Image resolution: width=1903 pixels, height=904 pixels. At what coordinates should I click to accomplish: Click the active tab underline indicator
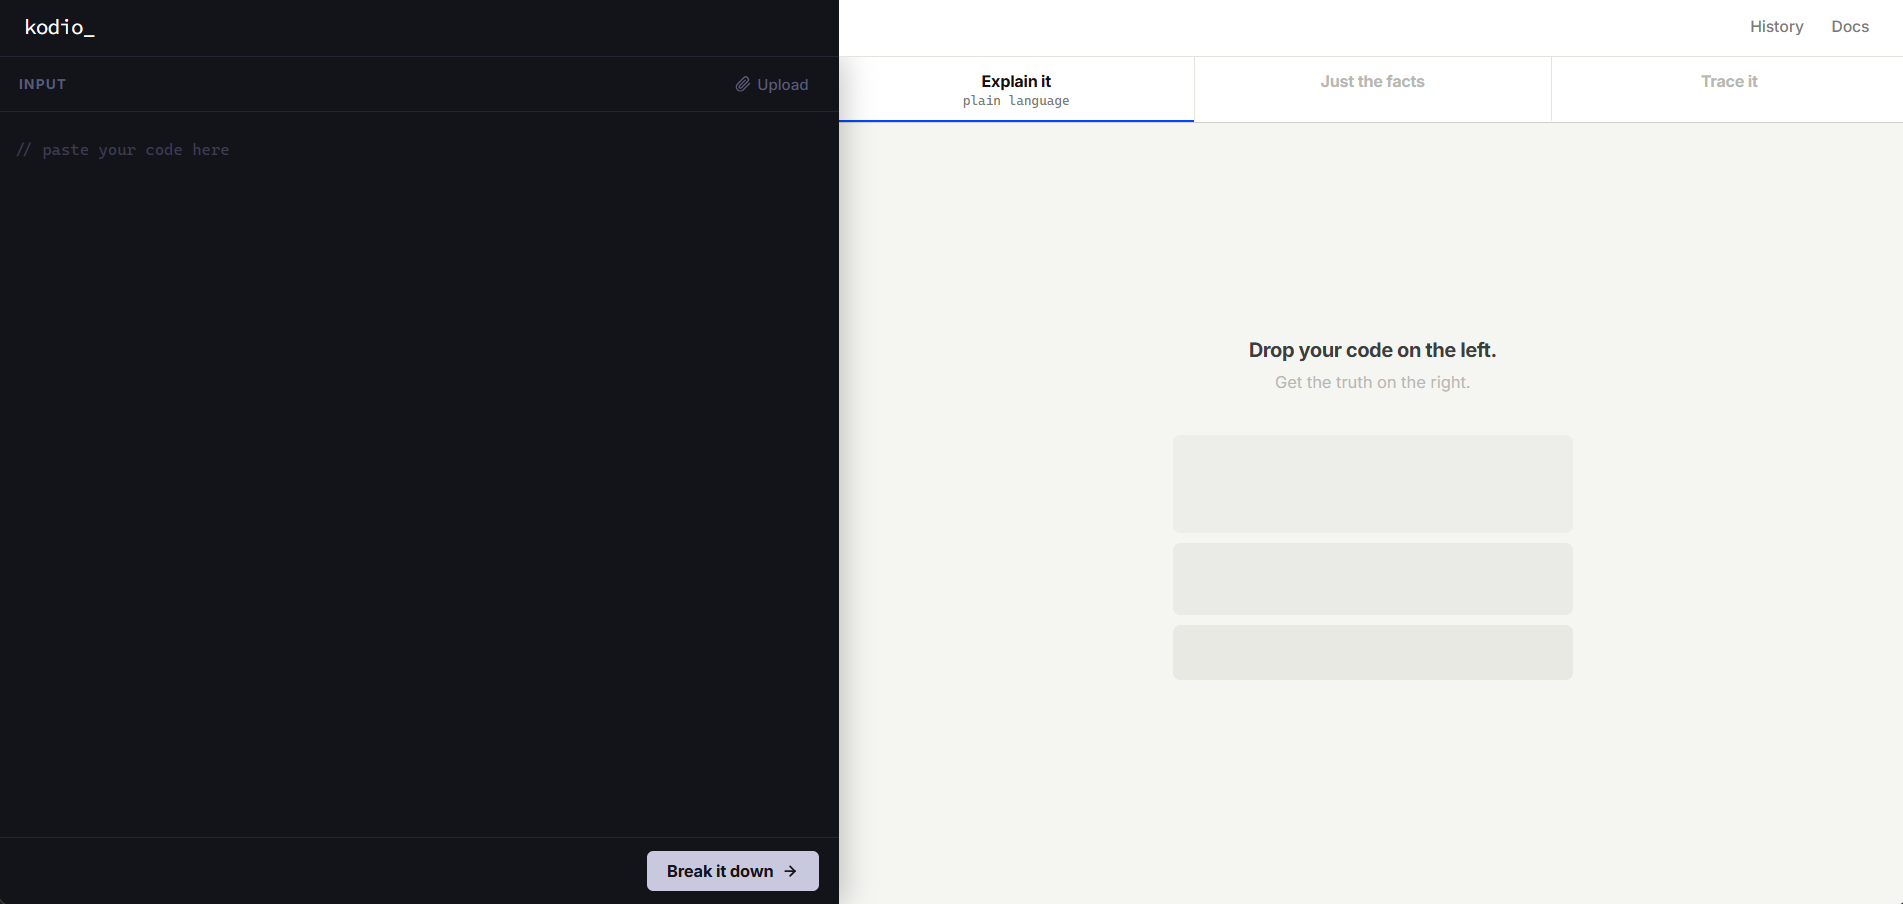point(1015,123)
